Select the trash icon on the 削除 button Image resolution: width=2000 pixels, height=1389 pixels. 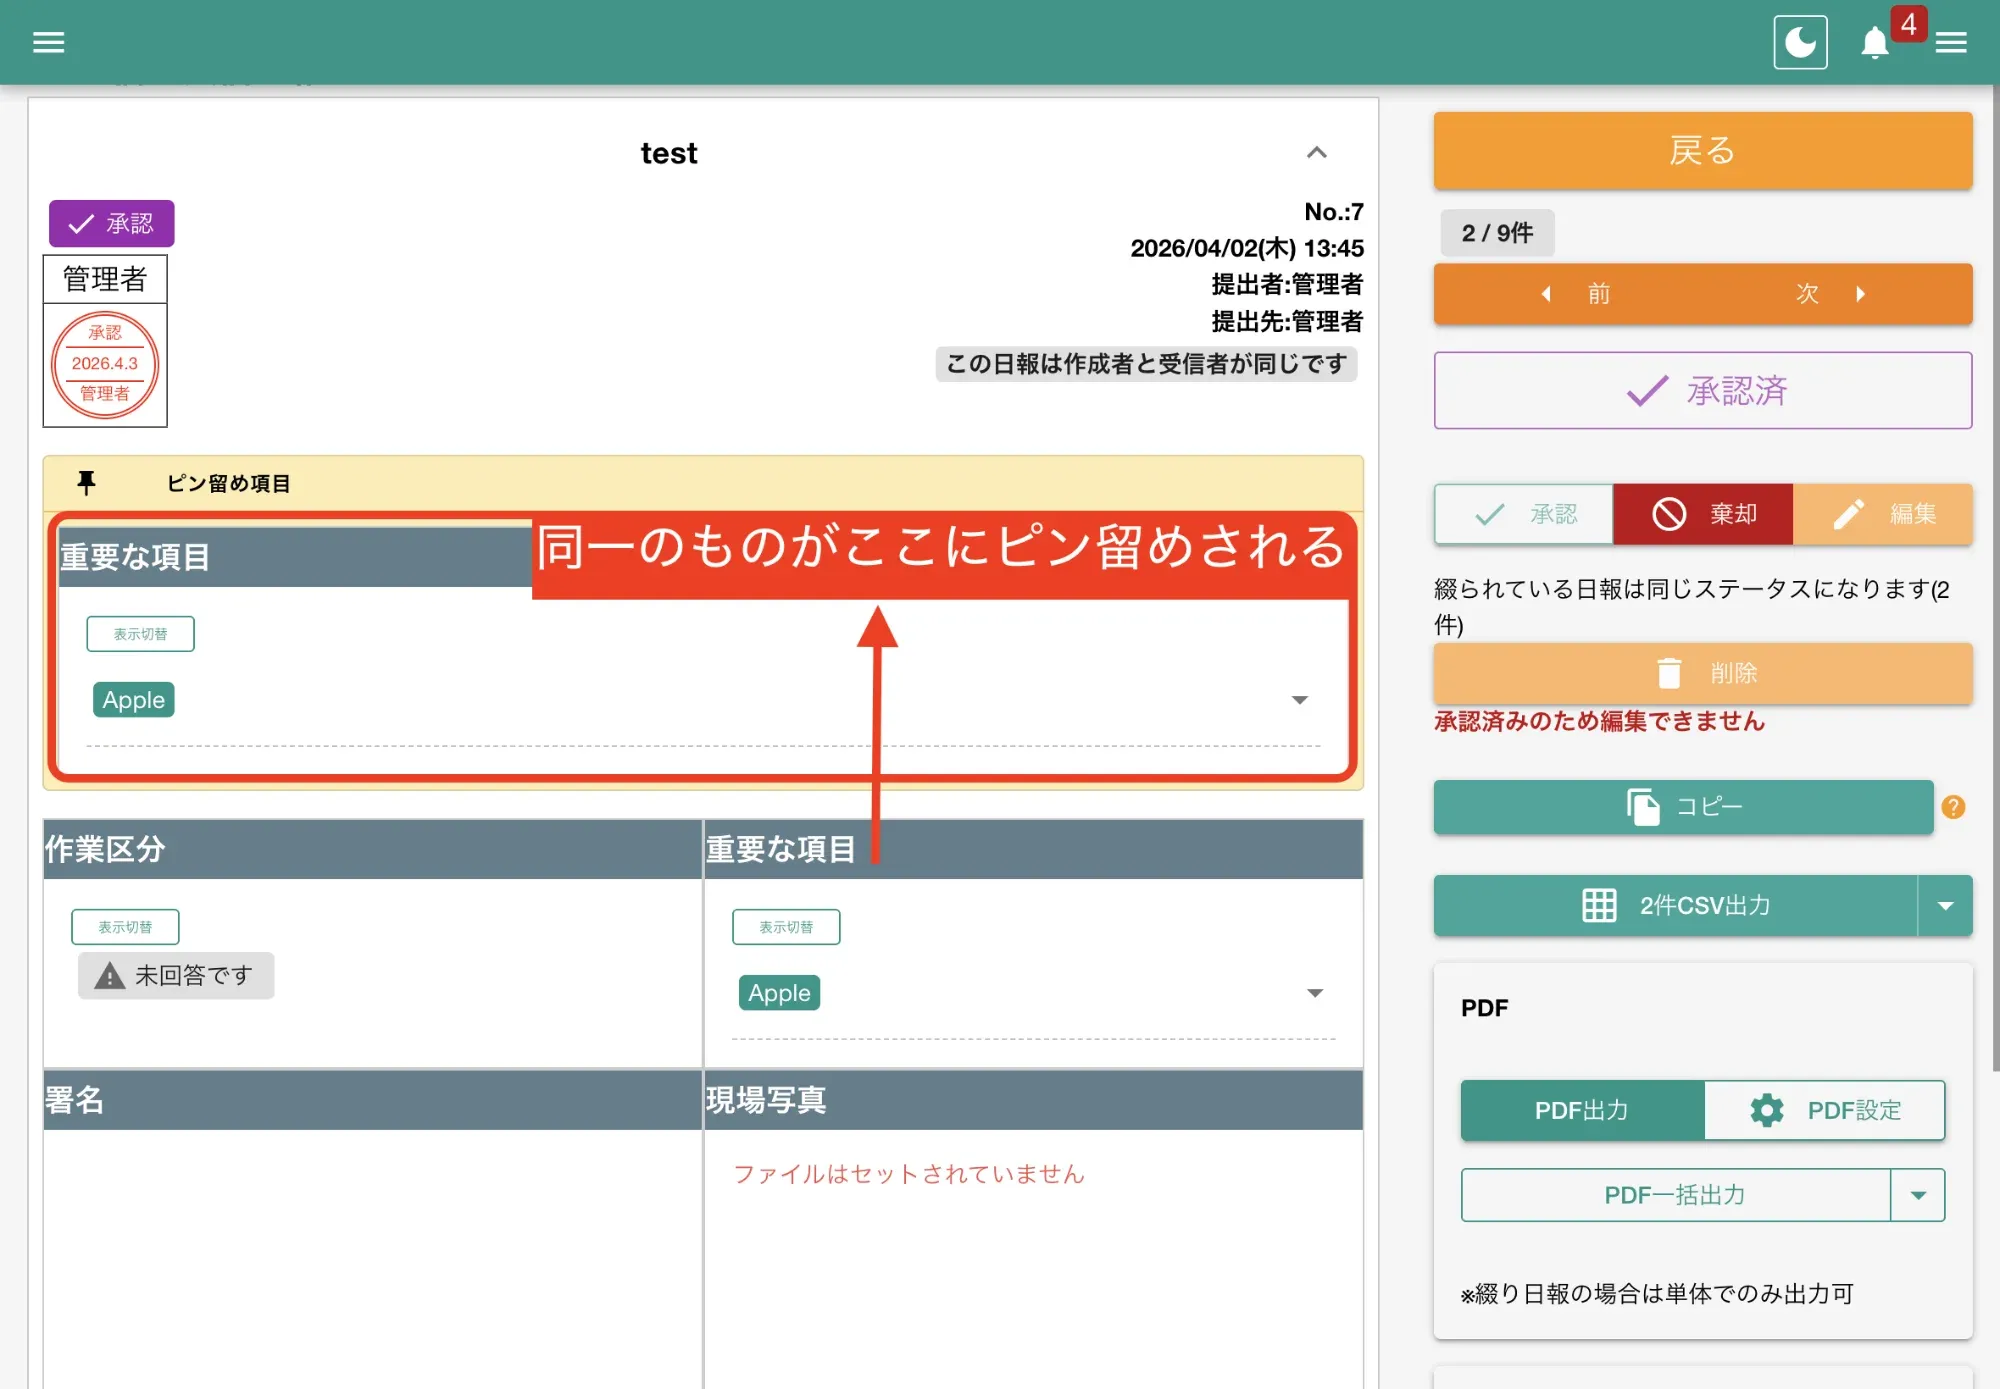1670,673
